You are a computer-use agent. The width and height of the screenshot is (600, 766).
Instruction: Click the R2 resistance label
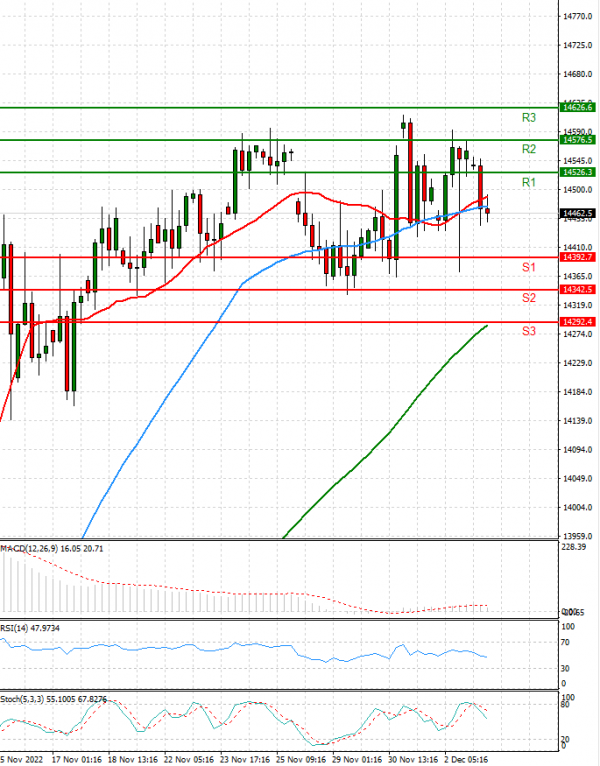click(x=529, y=149)
